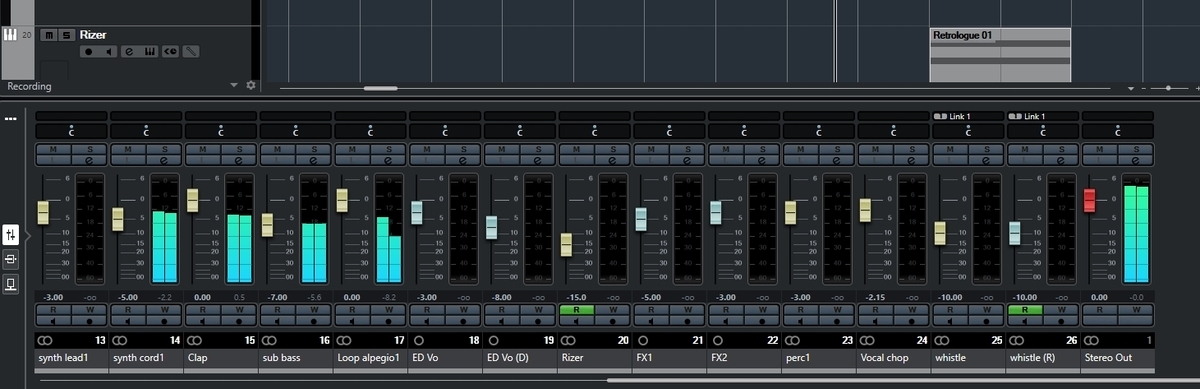Viewport: 1200px width, 389px height.
Task: Click the -2.2 peak level on synth cord1
Action: [166, 297]
